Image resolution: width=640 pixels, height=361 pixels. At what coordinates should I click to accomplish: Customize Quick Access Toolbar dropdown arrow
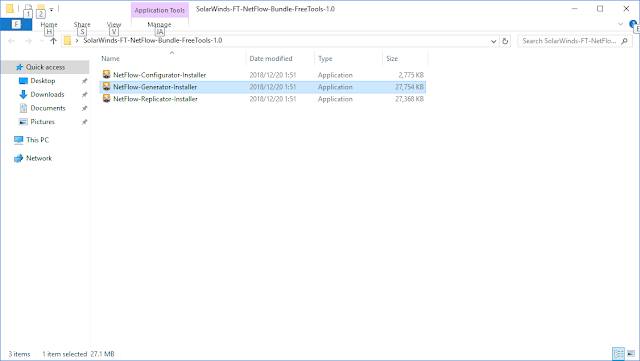tap(51, 9)
